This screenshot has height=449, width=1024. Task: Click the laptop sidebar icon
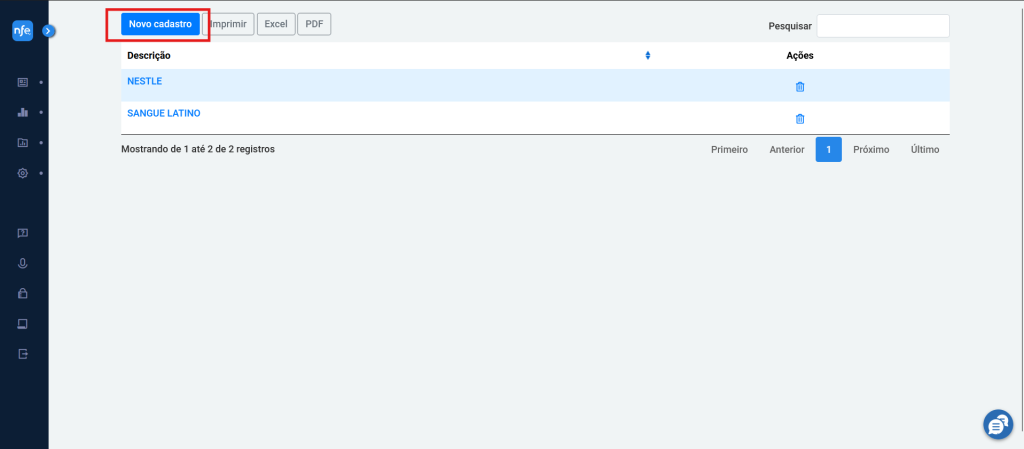(x=23, y=324)
